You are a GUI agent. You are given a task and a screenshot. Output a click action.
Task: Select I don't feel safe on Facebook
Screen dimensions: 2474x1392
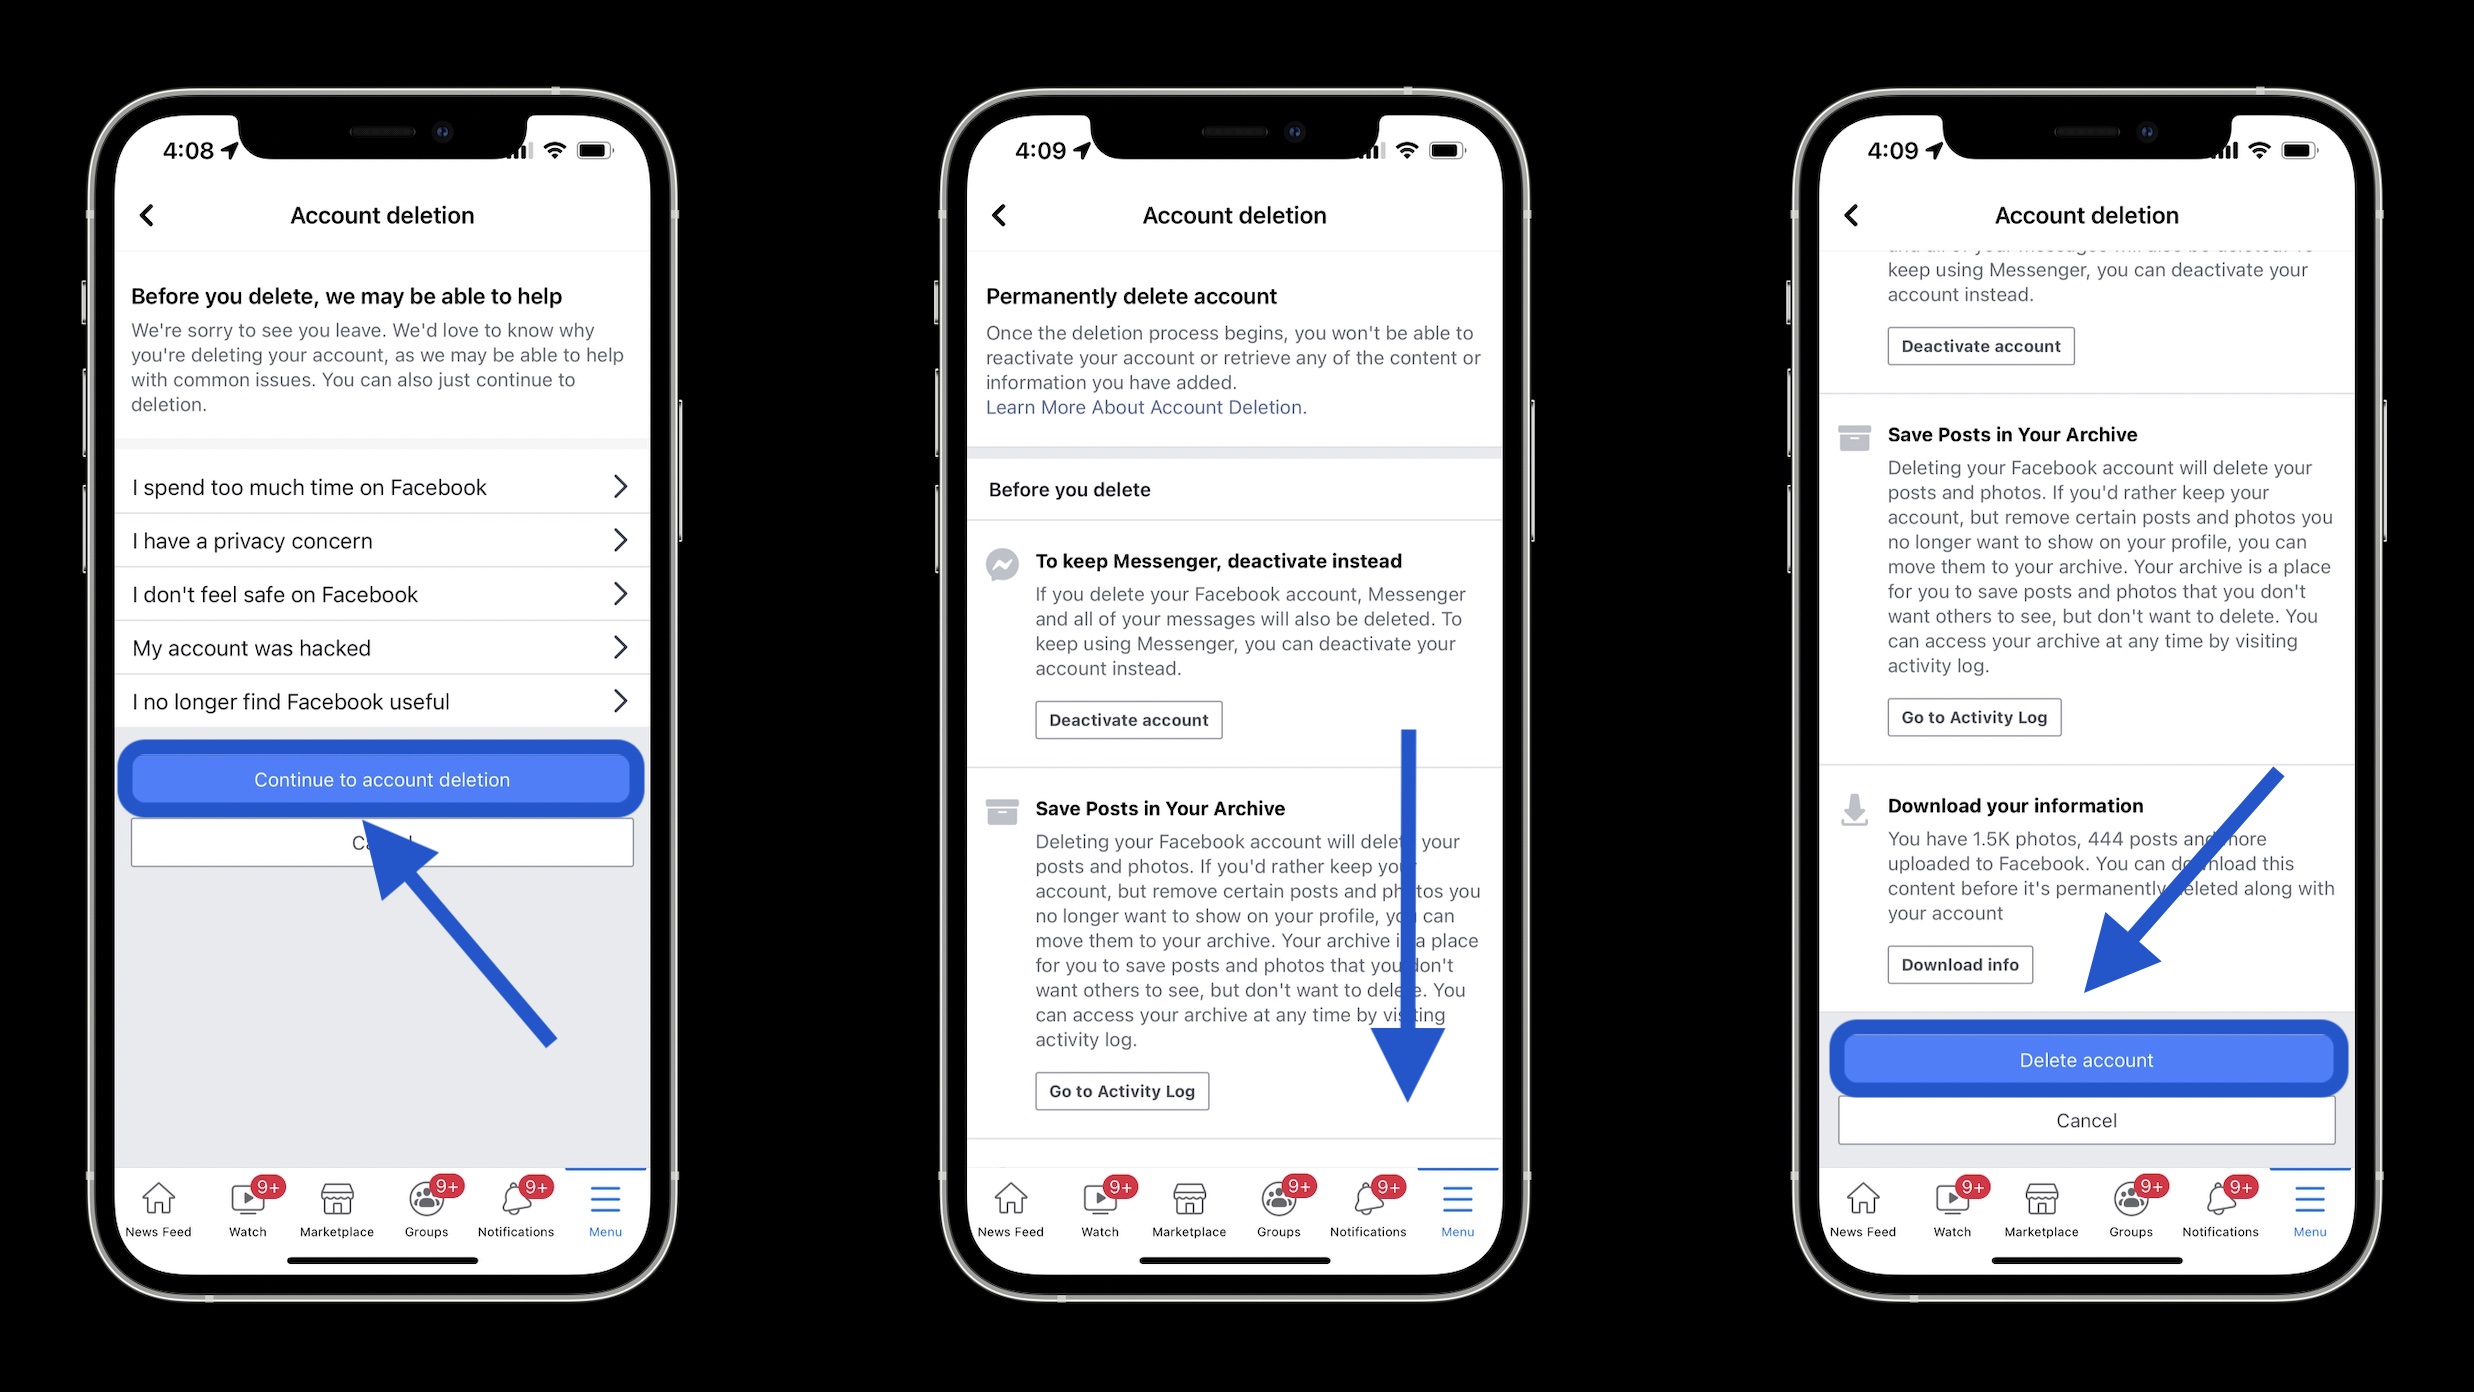point(381,593)
